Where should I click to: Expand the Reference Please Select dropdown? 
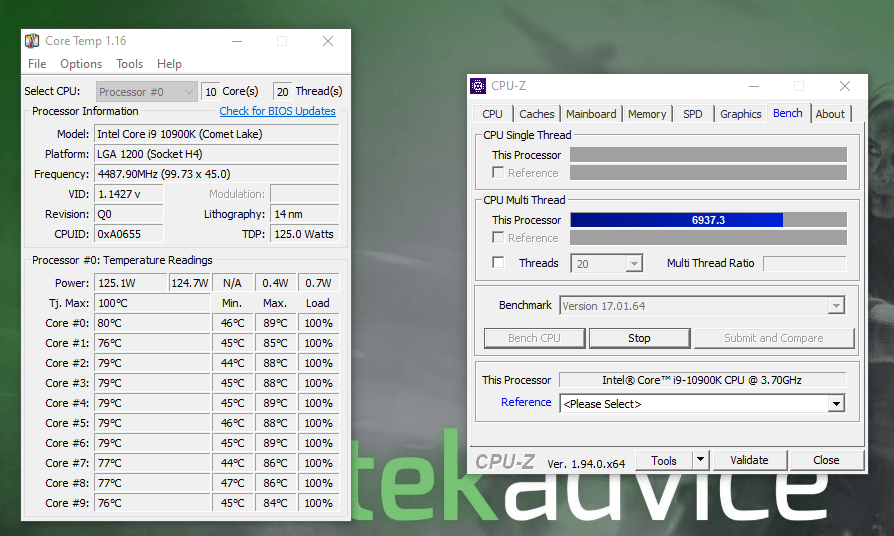(x=836, y=404)
